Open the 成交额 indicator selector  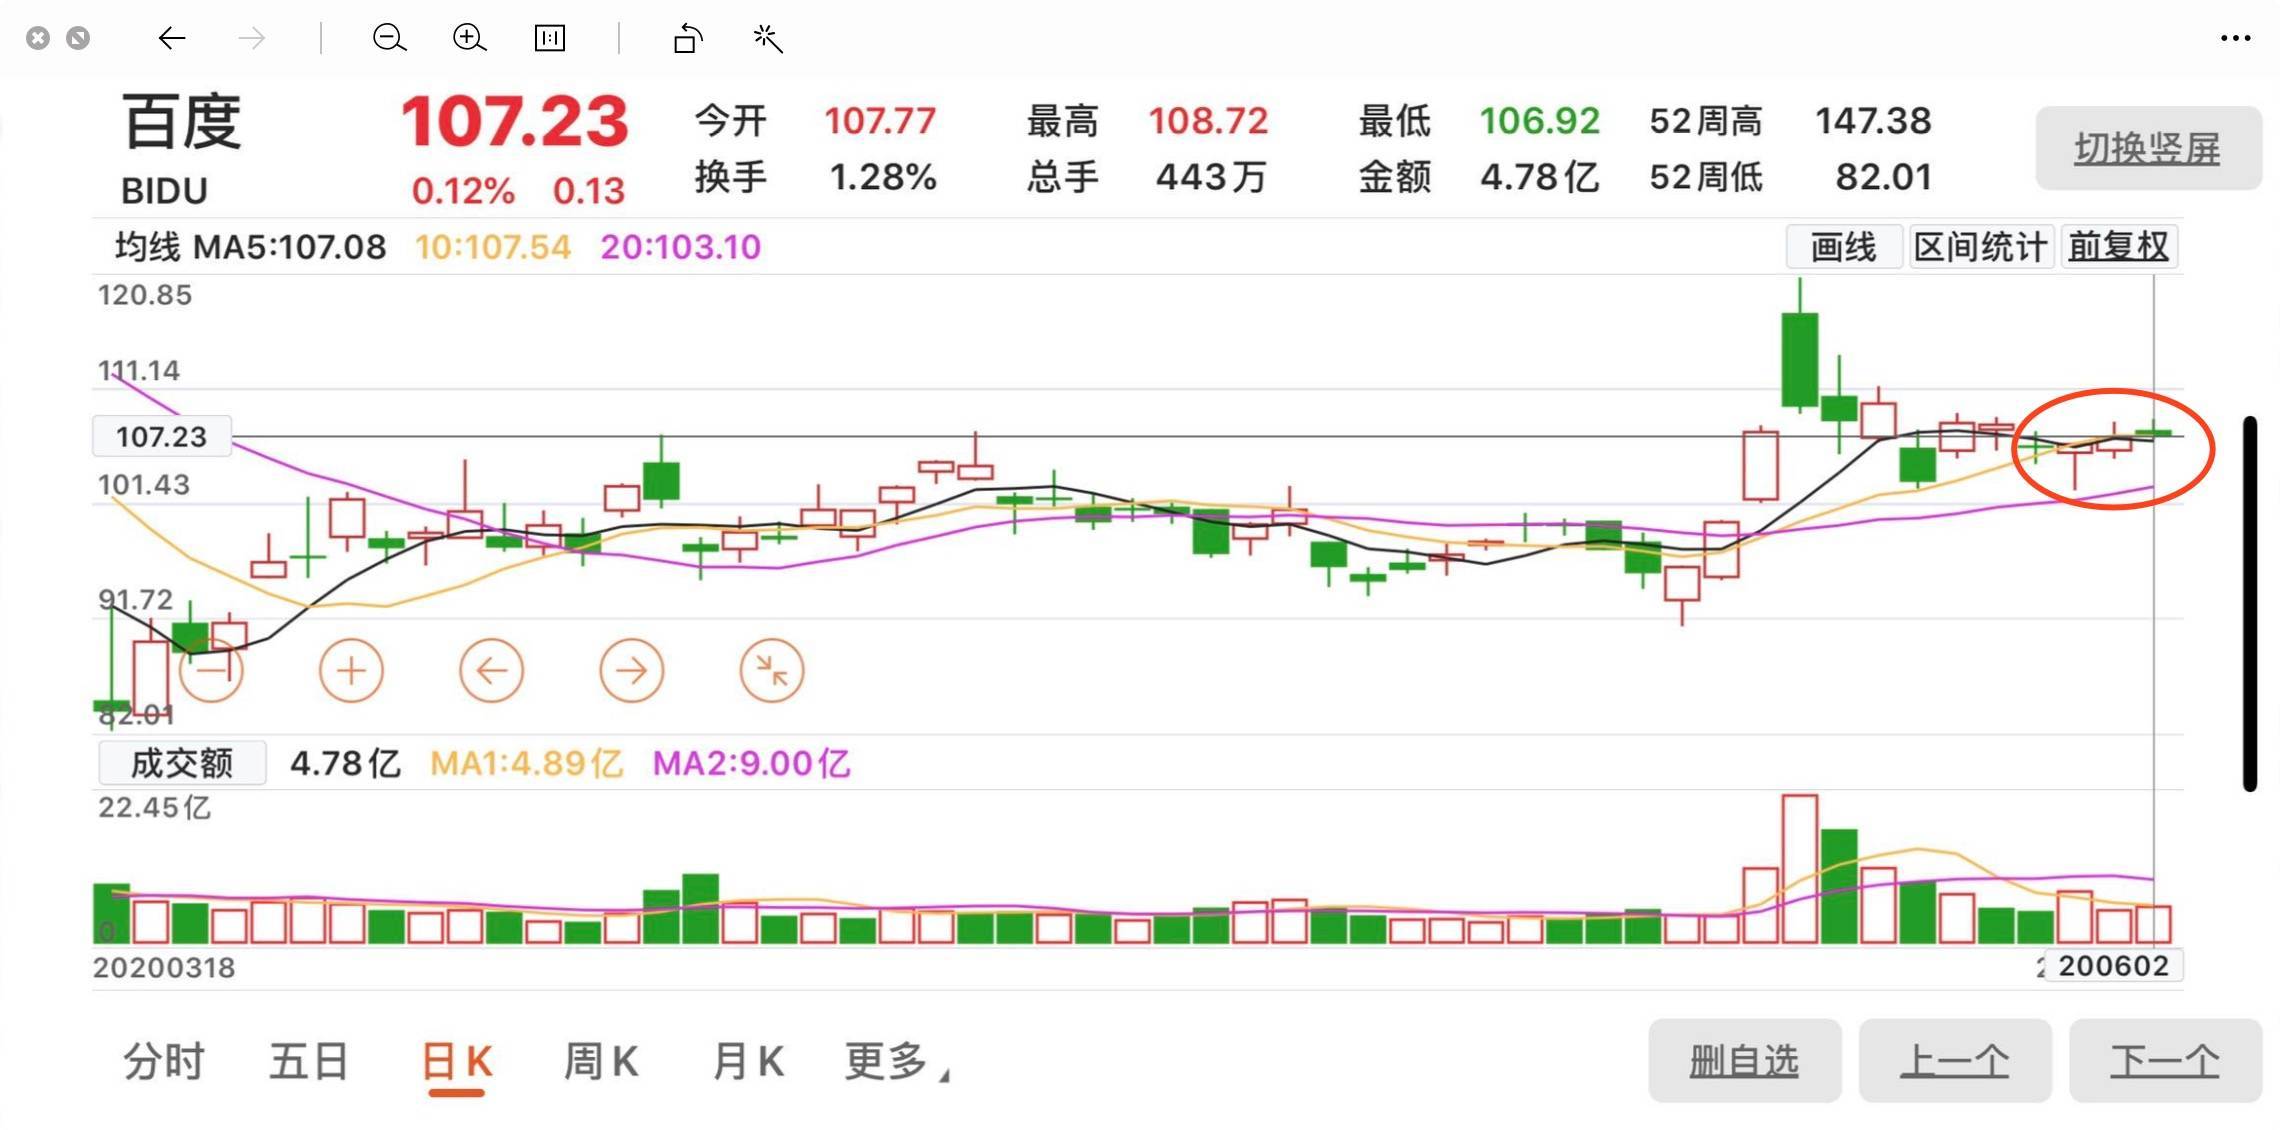182,763
